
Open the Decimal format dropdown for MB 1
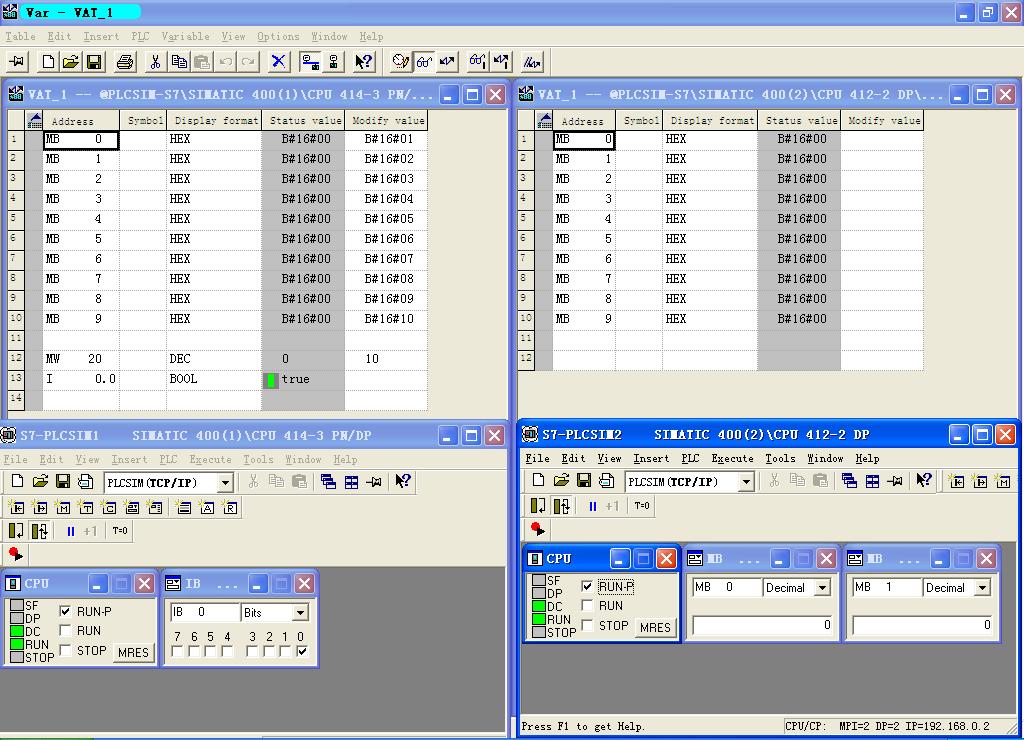[x=982, y=588]
